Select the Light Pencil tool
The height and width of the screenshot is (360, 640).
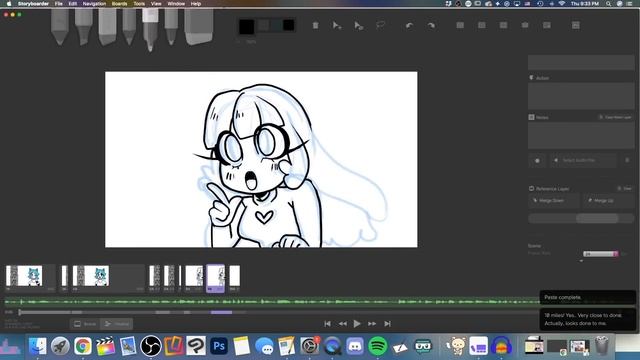[60, 26]
